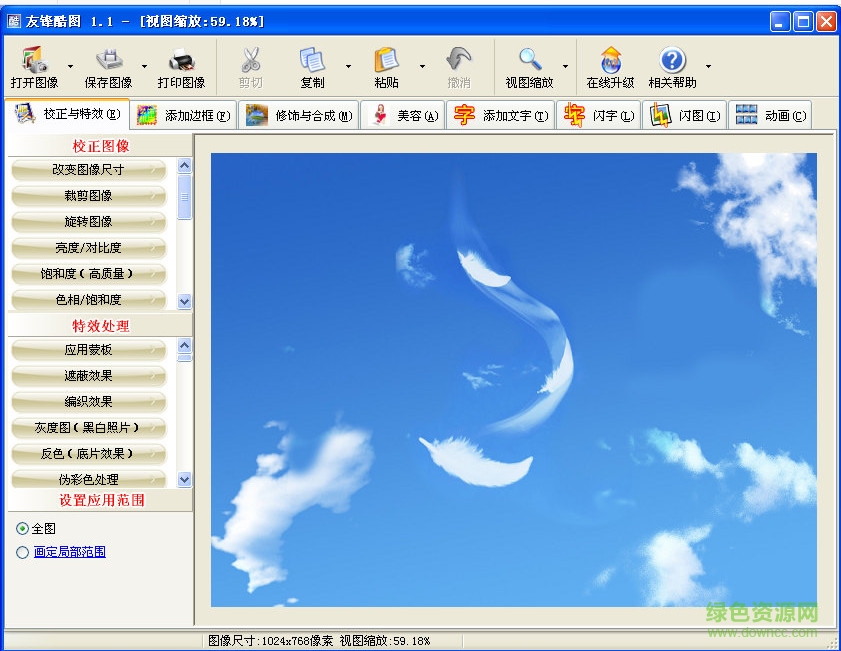Screen dimensions: 841x651
Task: Open the 视图缩放 zoom tool
Action: pyautogui.click(x=529, y=66)
